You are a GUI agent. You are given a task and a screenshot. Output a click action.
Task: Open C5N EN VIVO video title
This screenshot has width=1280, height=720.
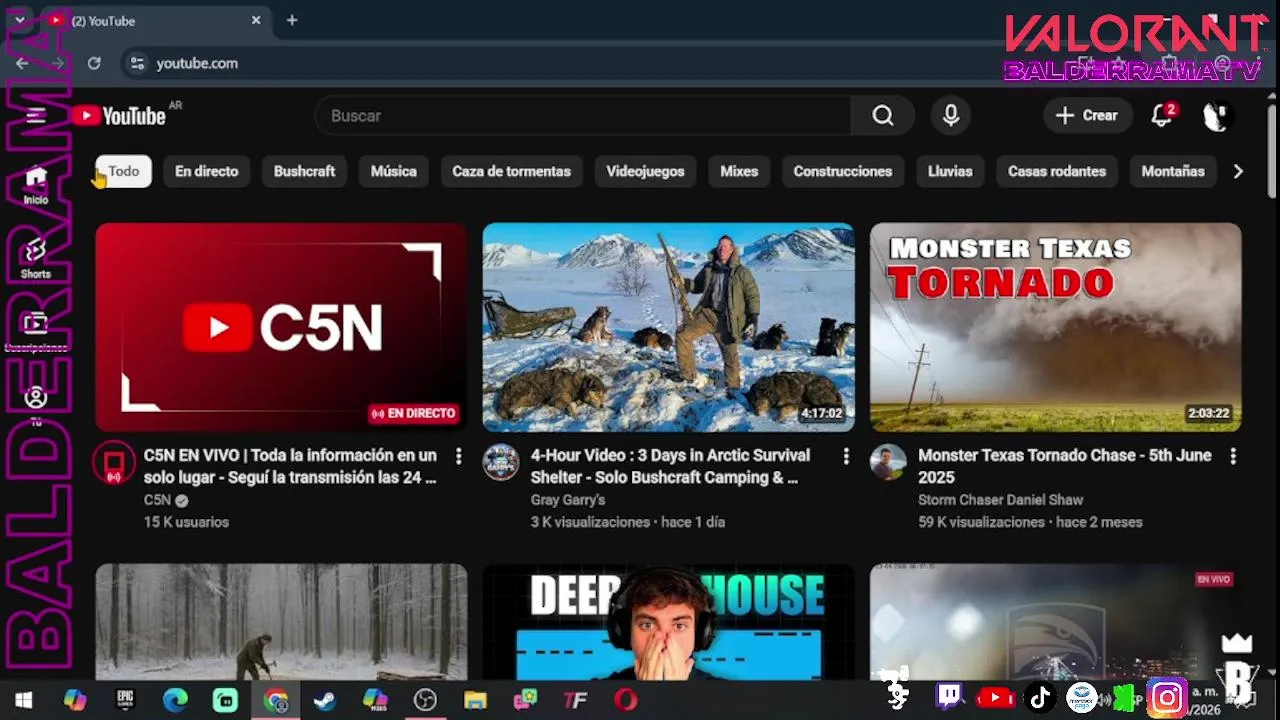290,466
